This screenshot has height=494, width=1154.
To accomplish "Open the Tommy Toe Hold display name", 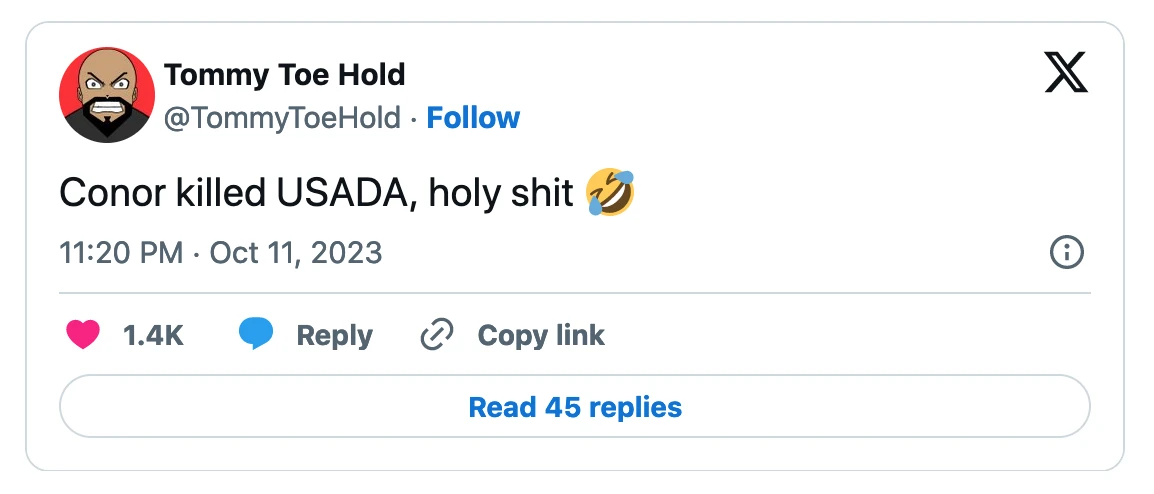I will point(284,74).
